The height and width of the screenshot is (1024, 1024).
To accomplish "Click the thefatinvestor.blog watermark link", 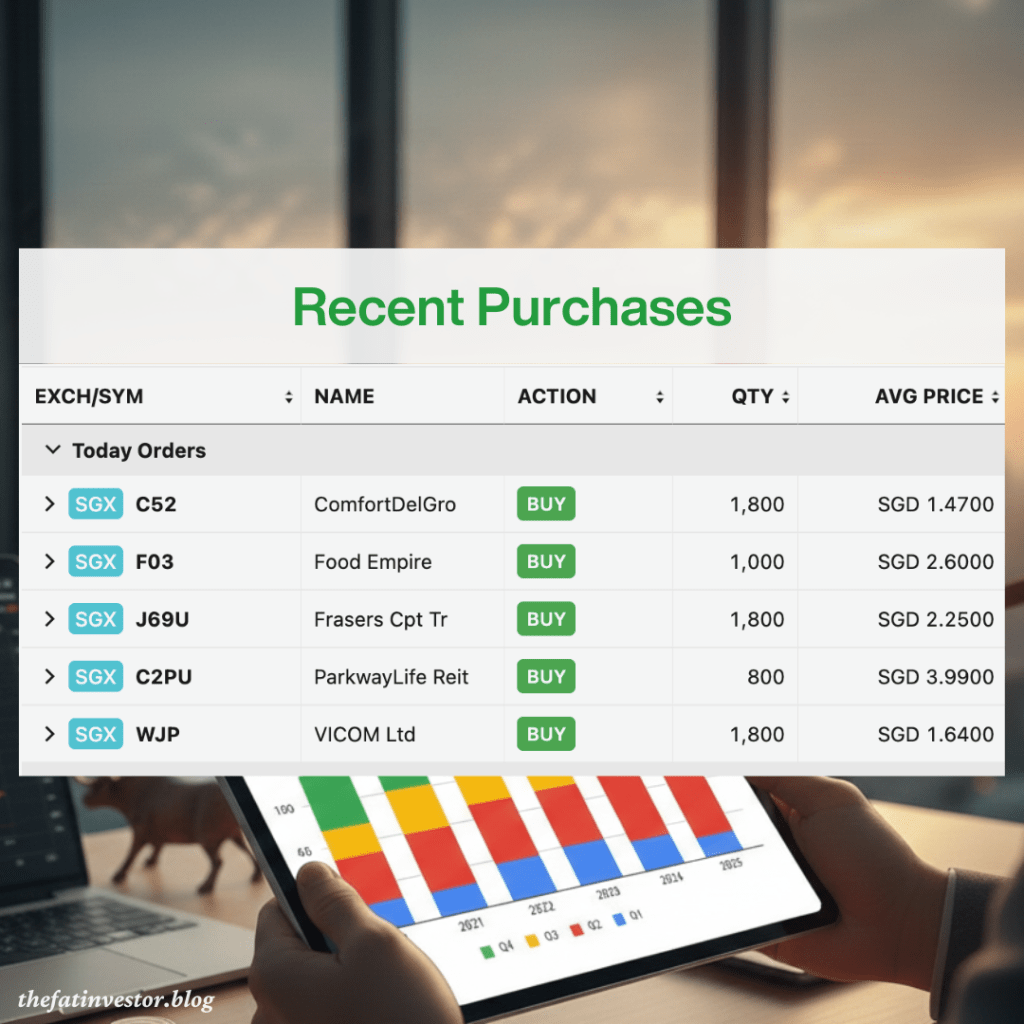I will coord(116,999).
